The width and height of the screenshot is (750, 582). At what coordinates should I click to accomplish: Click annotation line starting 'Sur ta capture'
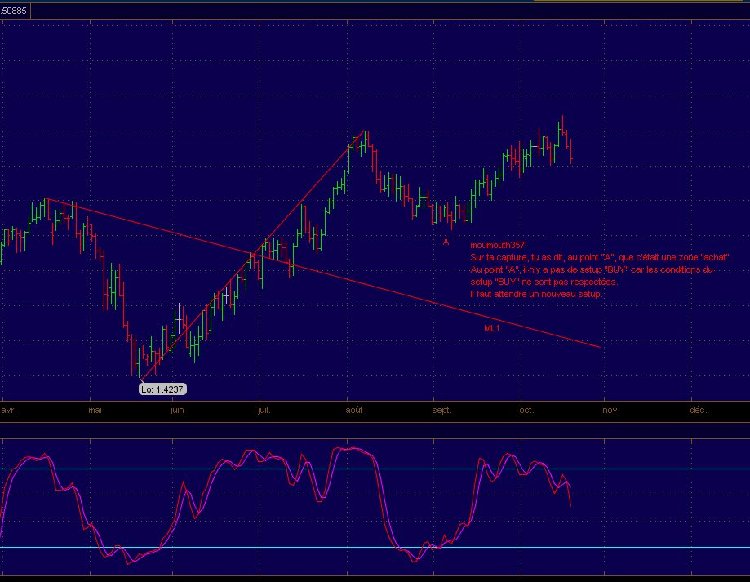(x=600, y=257)
